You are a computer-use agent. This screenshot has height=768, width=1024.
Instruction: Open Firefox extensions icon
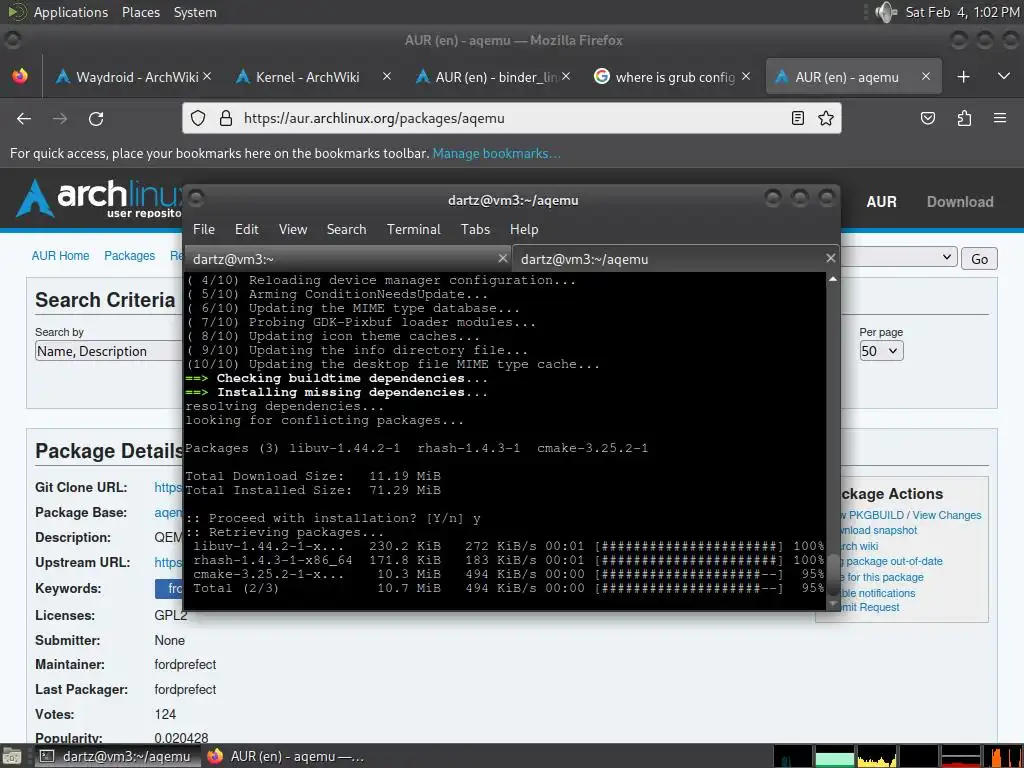click(x=964, y=118)
